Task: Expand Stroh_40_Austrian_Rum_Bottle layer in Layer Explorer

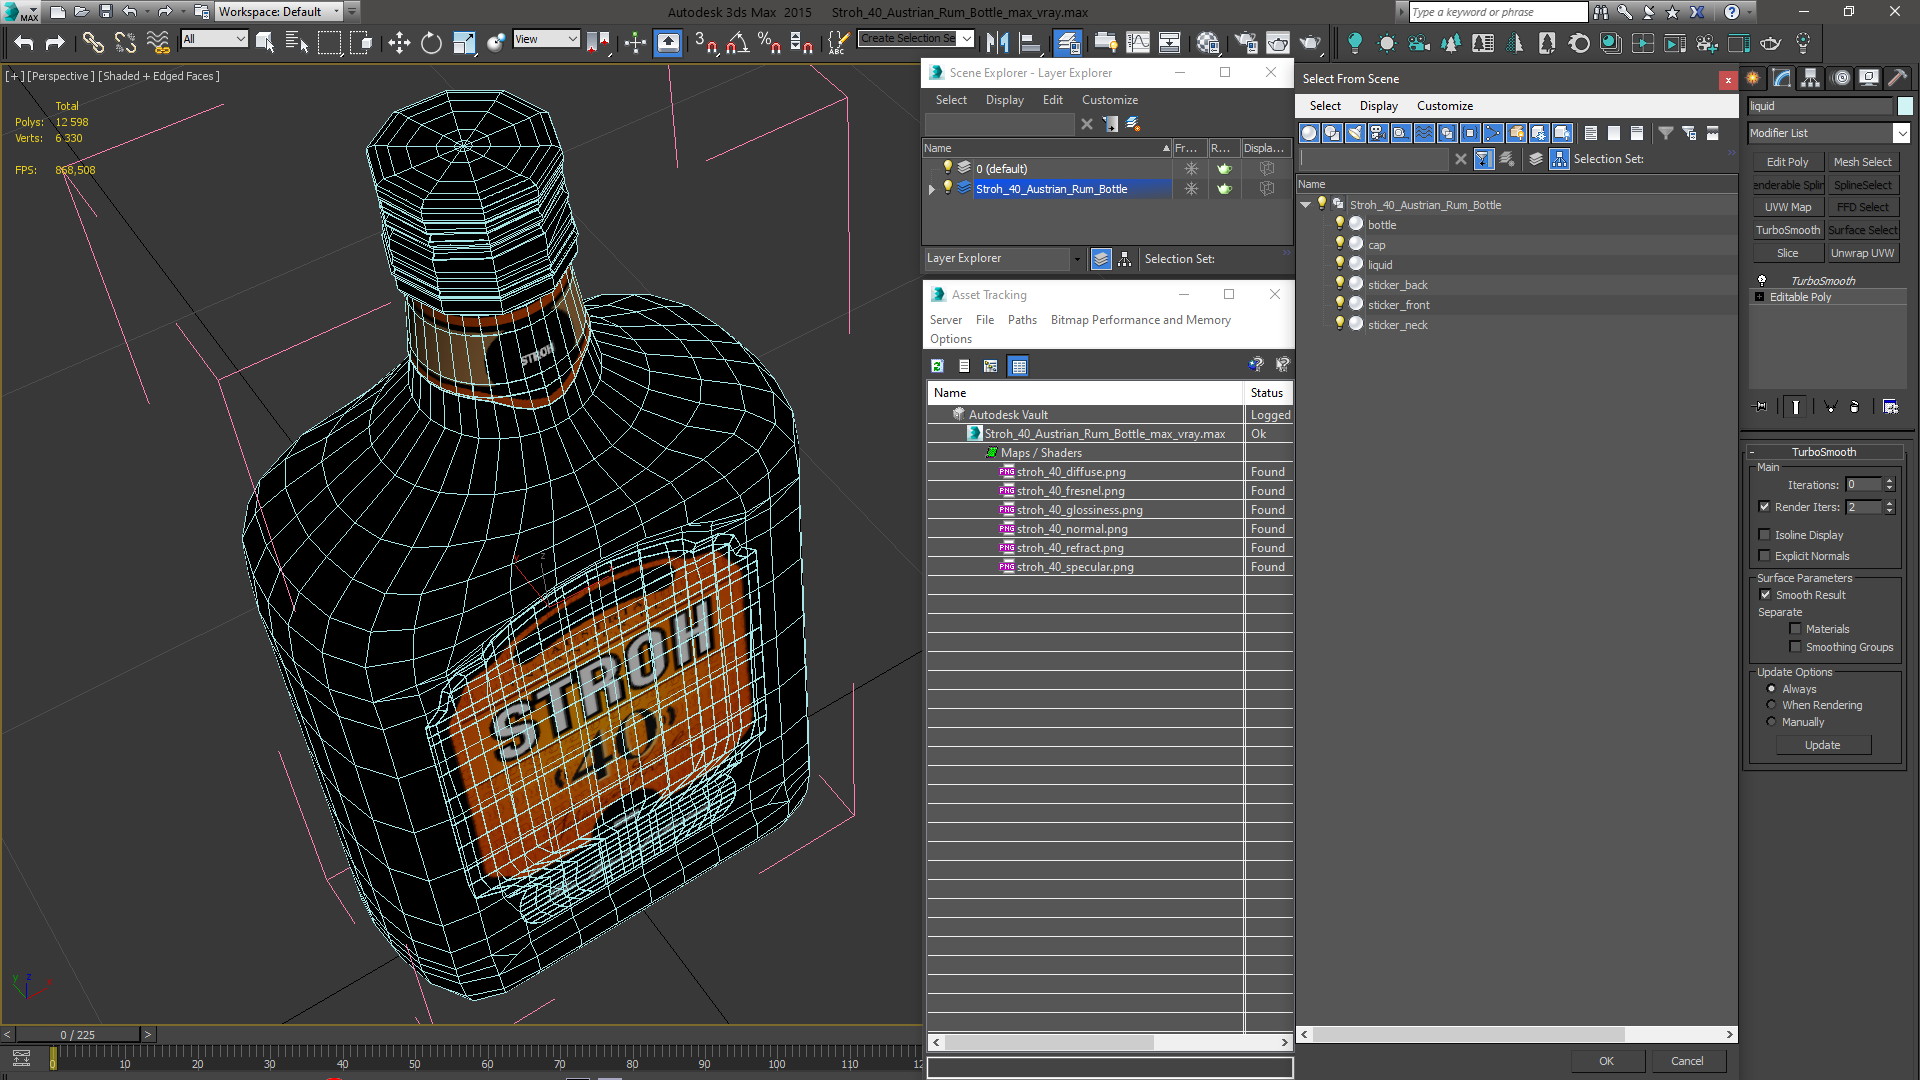Action: [x=932, y=189]
